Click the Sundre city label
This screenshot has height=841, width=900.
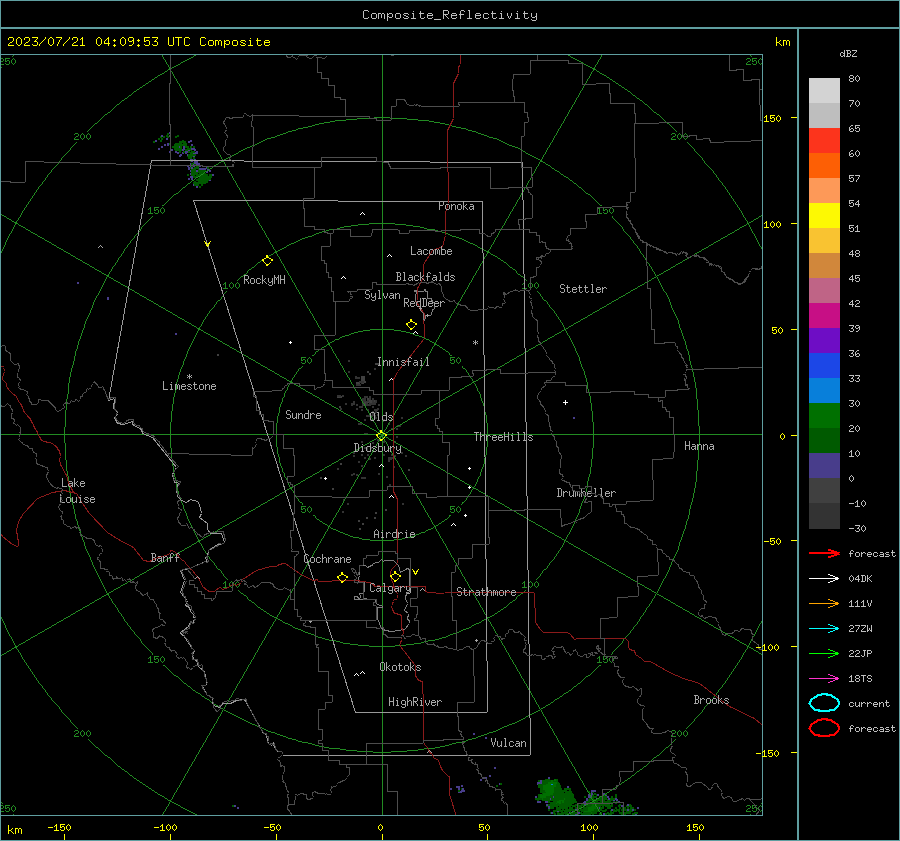(x=303, y=414)
